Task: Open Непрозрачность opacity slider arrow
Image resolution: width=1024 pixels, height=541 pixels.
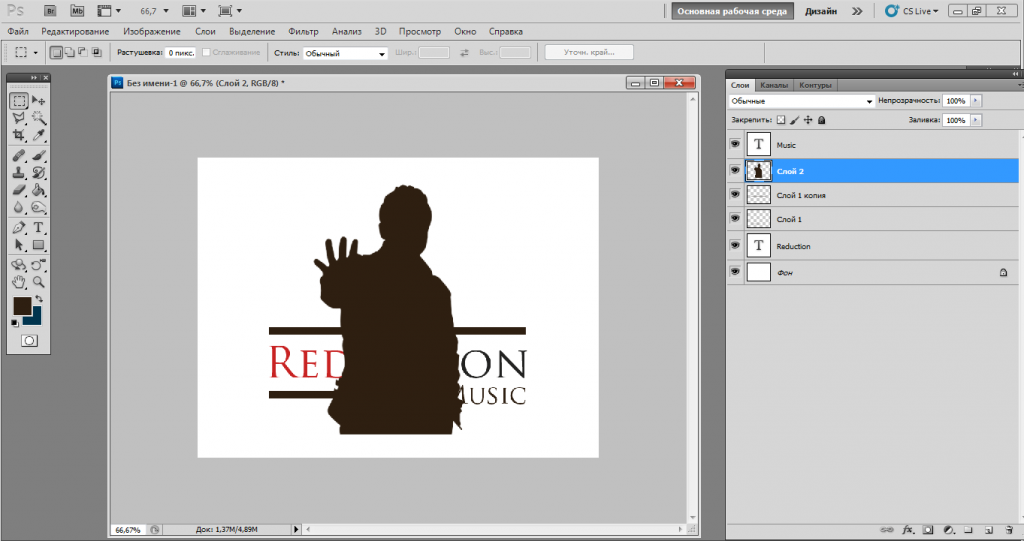Action: [976, 101]
